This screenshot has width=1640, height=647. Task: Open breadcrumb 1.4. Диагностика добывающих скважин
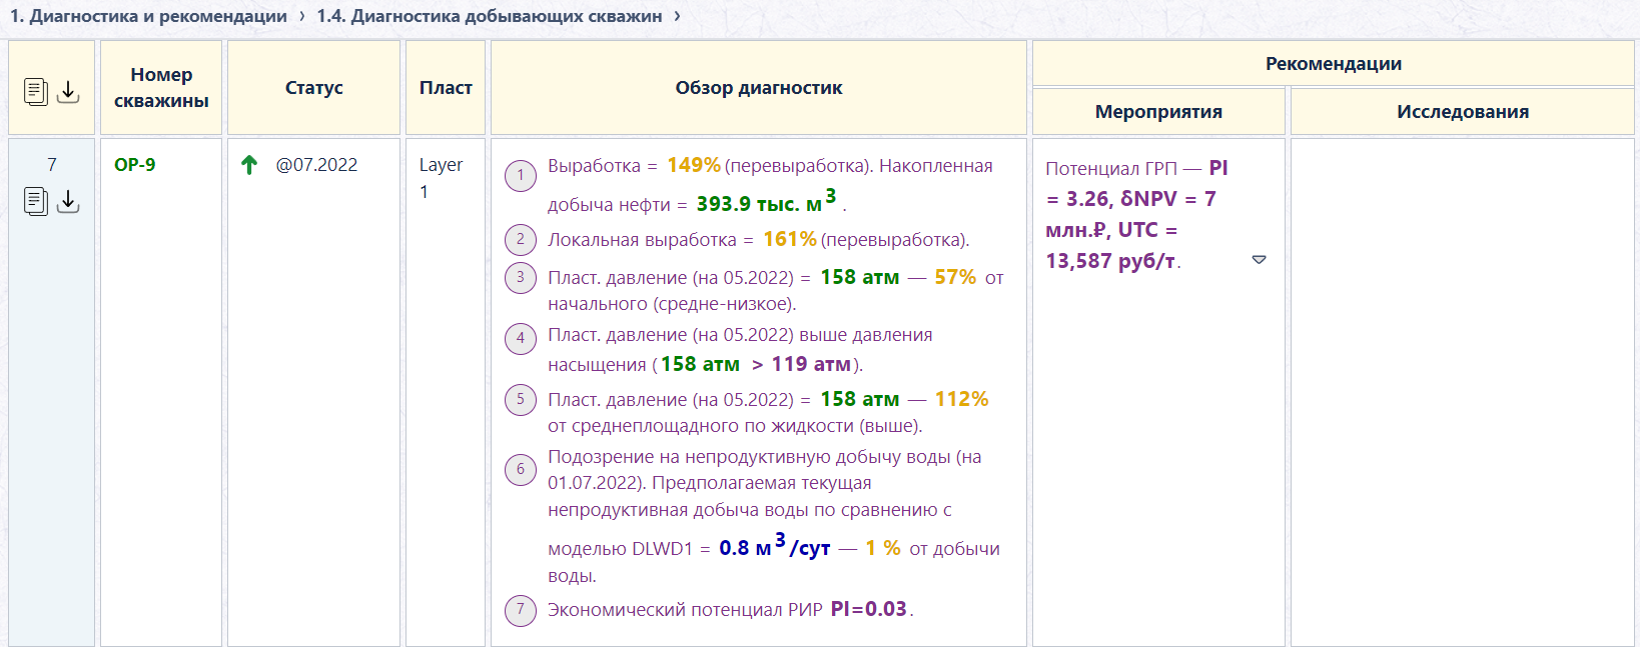pyautogui.click(x=489, y=16)
